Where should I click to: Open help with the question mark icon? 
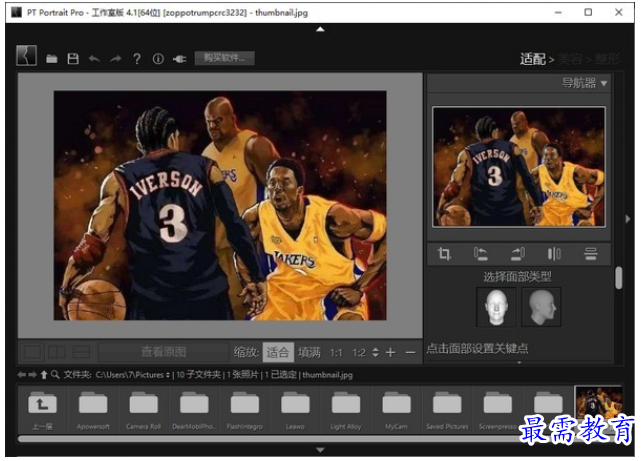click(137, 59)
